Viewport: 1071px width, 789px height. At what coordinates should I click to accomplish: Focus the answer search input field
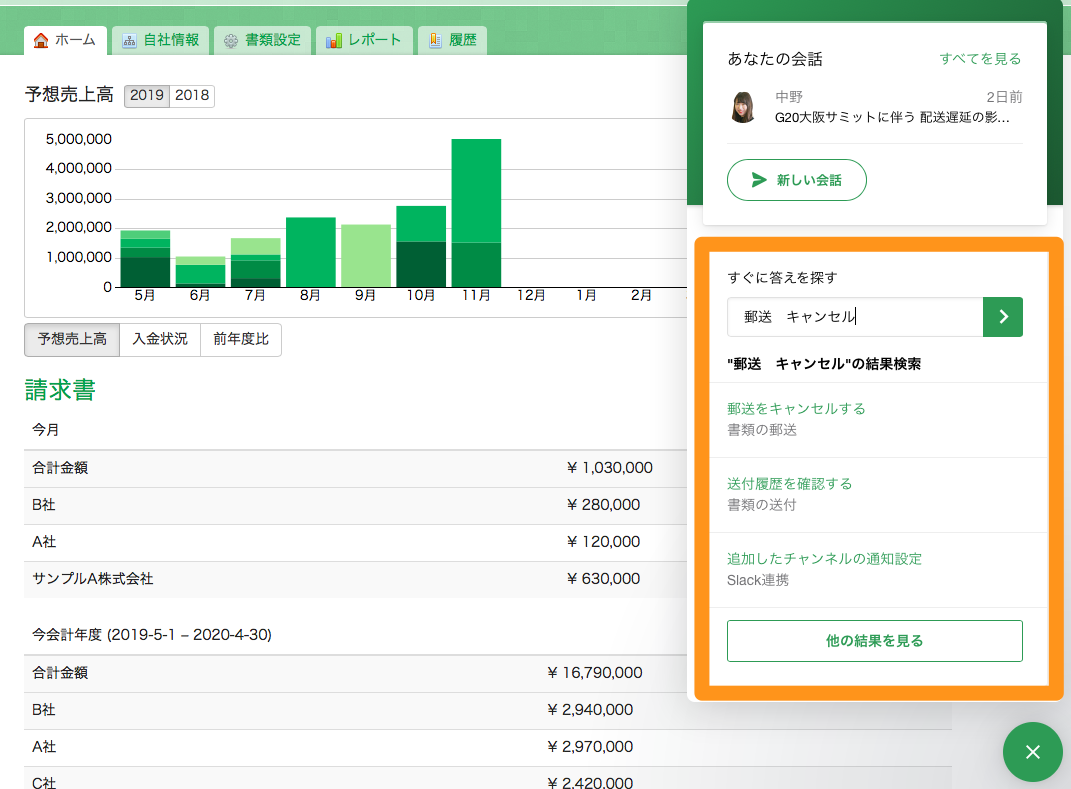tap(855, 317)
